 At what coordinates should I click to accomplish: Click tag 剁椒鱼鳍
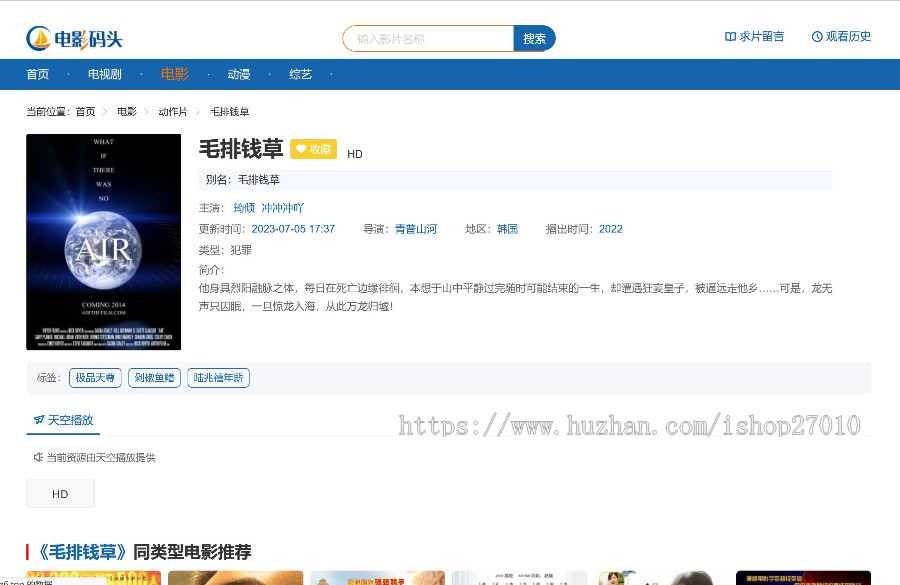[x=154, y=378]
